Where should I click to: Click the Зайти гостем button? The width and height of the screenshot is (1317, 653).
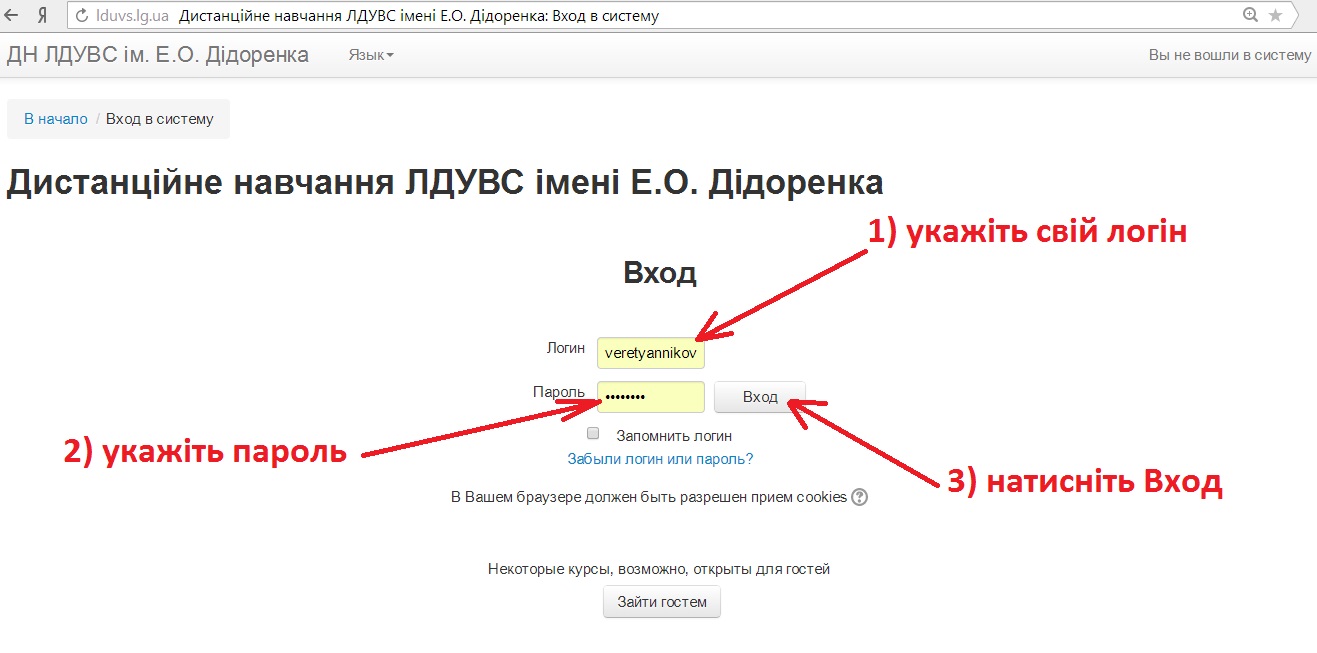tap(662, 602)
